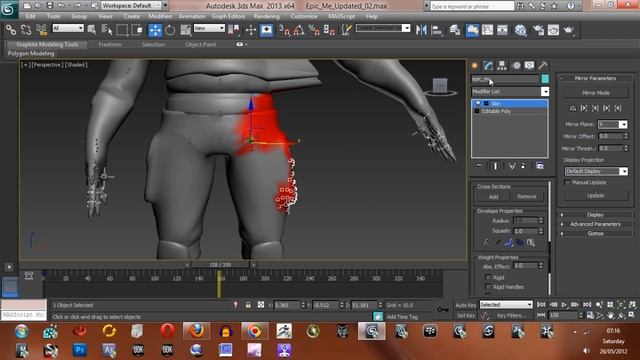Open the Edit menu
The height and width of the screenshot is (360, 640).
31,16
